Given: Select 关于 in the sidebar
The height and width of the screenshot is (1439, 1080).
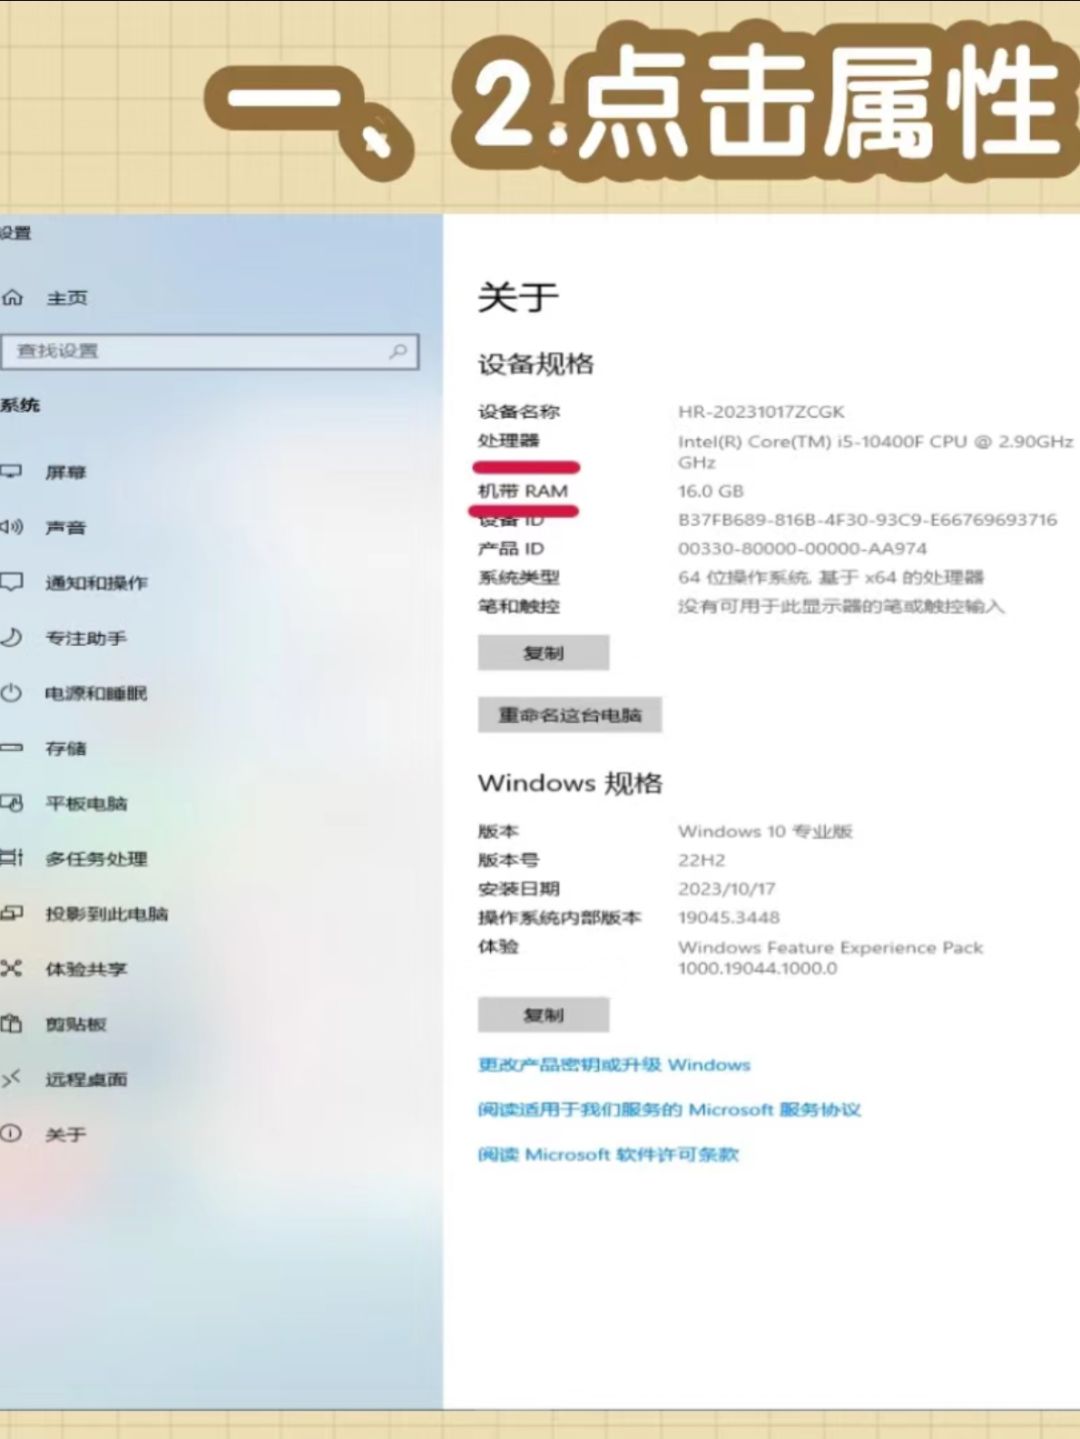Looking at the screenshot, I should click(65, 1134).
